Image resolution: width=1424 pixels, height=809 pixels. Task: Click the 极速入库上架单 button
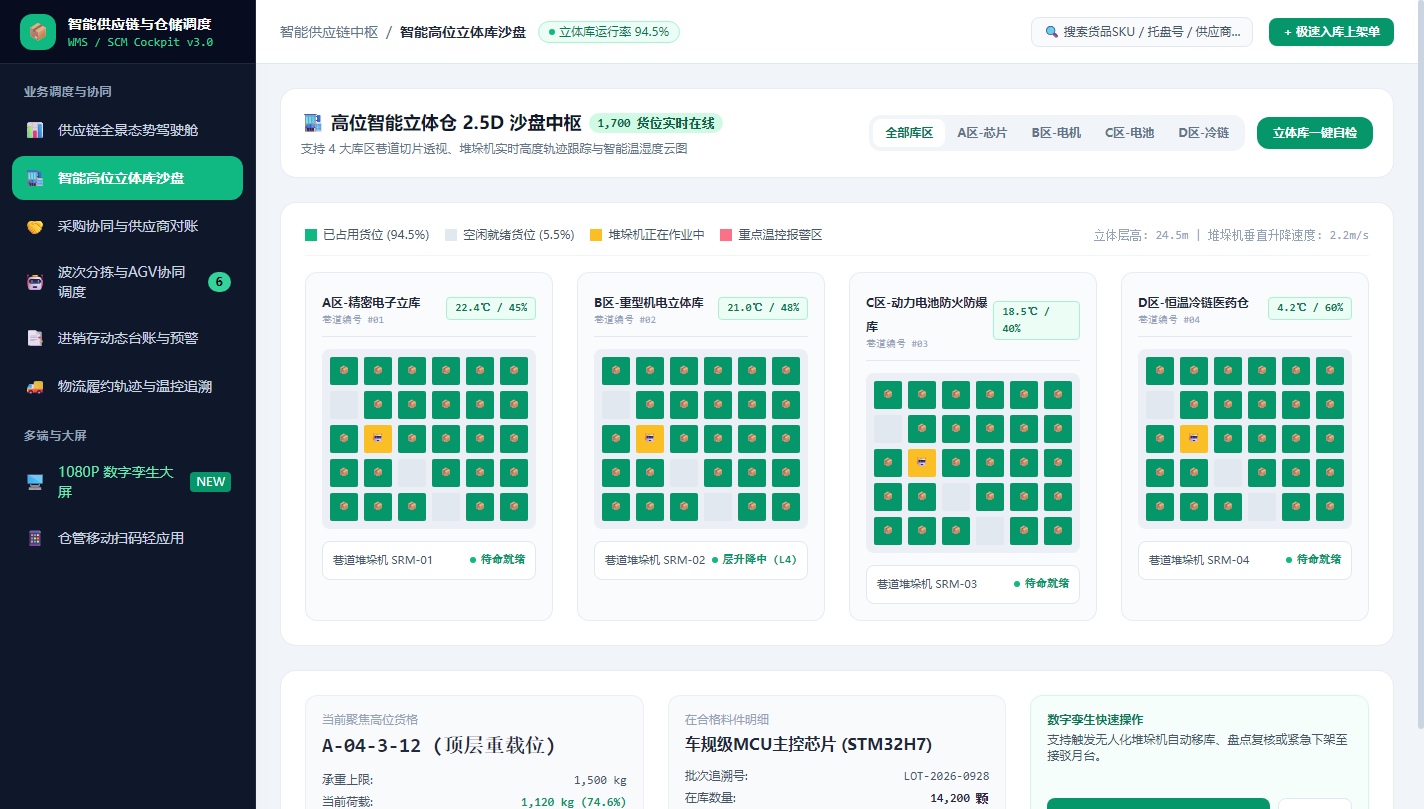coord(1331,32)
